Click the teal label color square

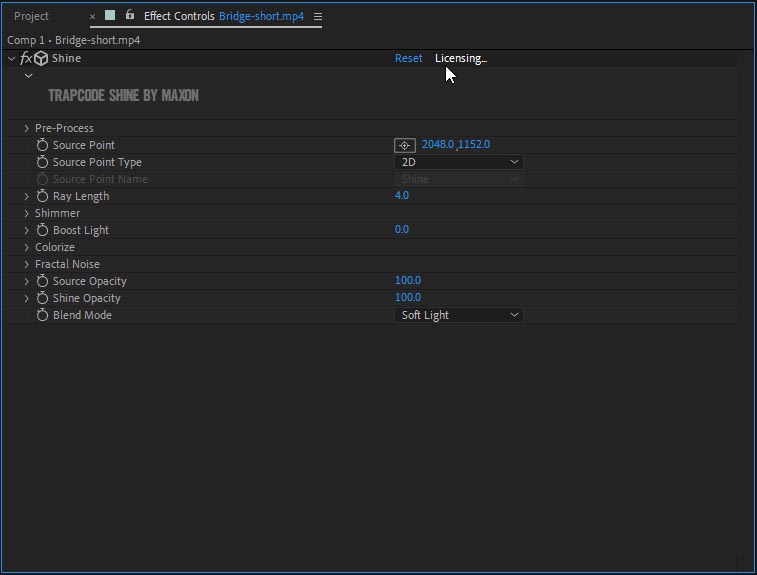(x=110, y=15)
